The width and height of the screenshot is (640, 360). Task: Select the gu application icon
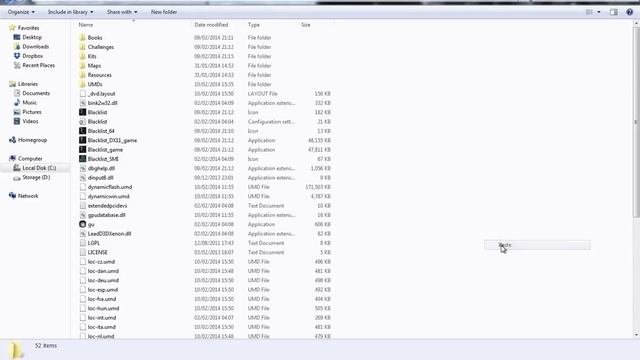[x=82, y=224]
